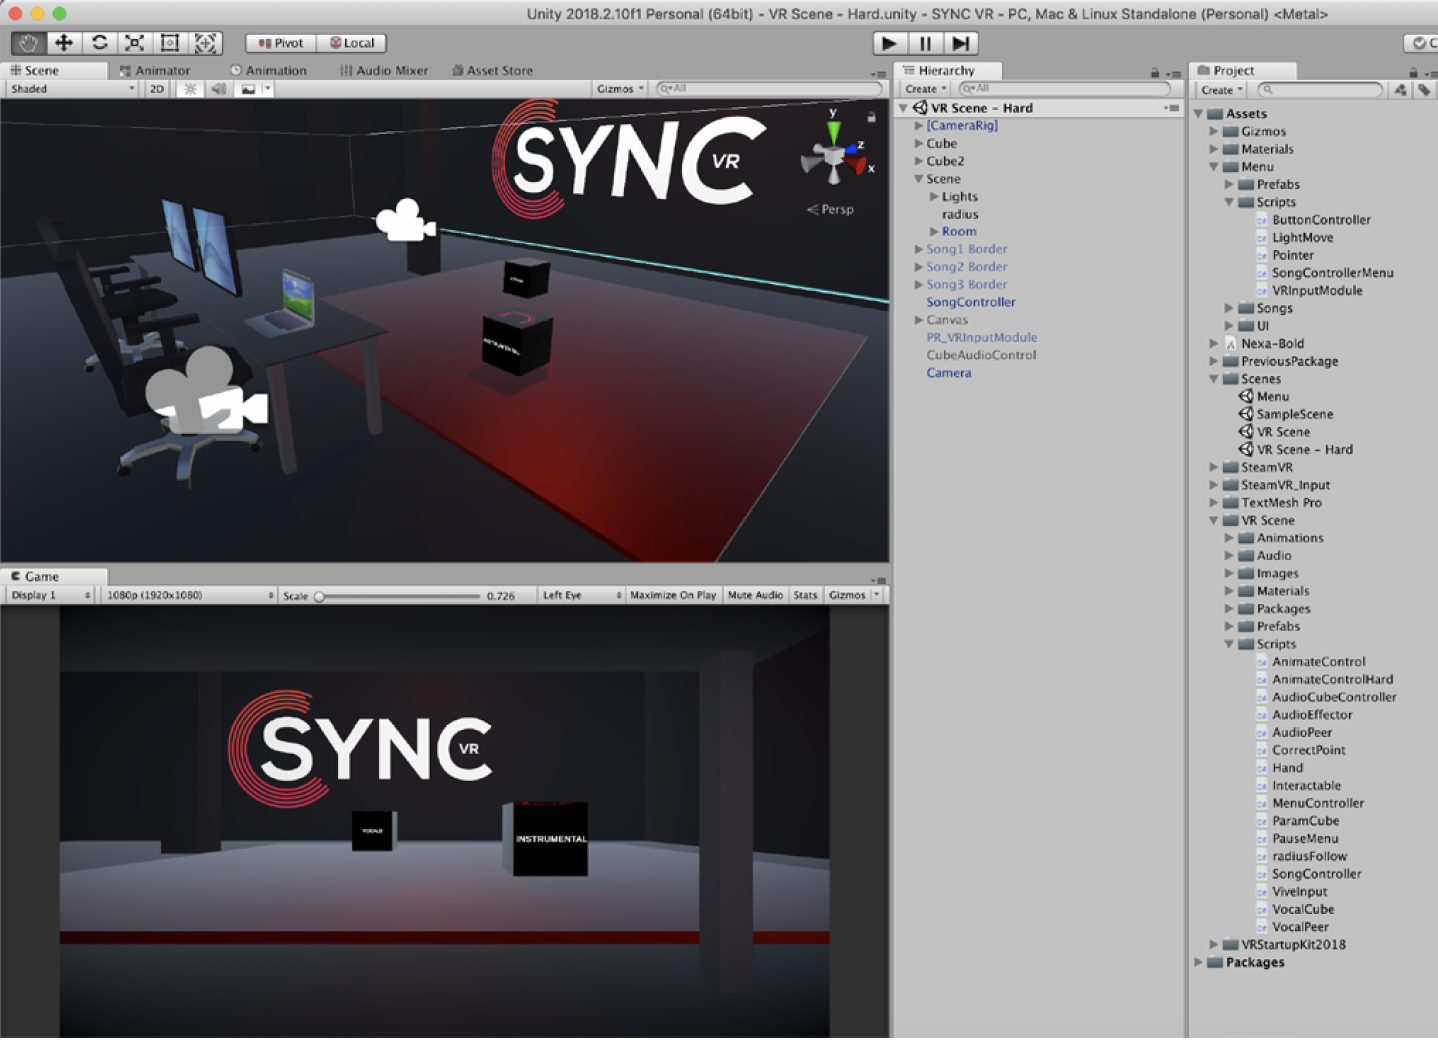The width and height of the screenshot is (1438, 1040).
Task: Toggle scene effects image icon
Action: click(248, 89)
